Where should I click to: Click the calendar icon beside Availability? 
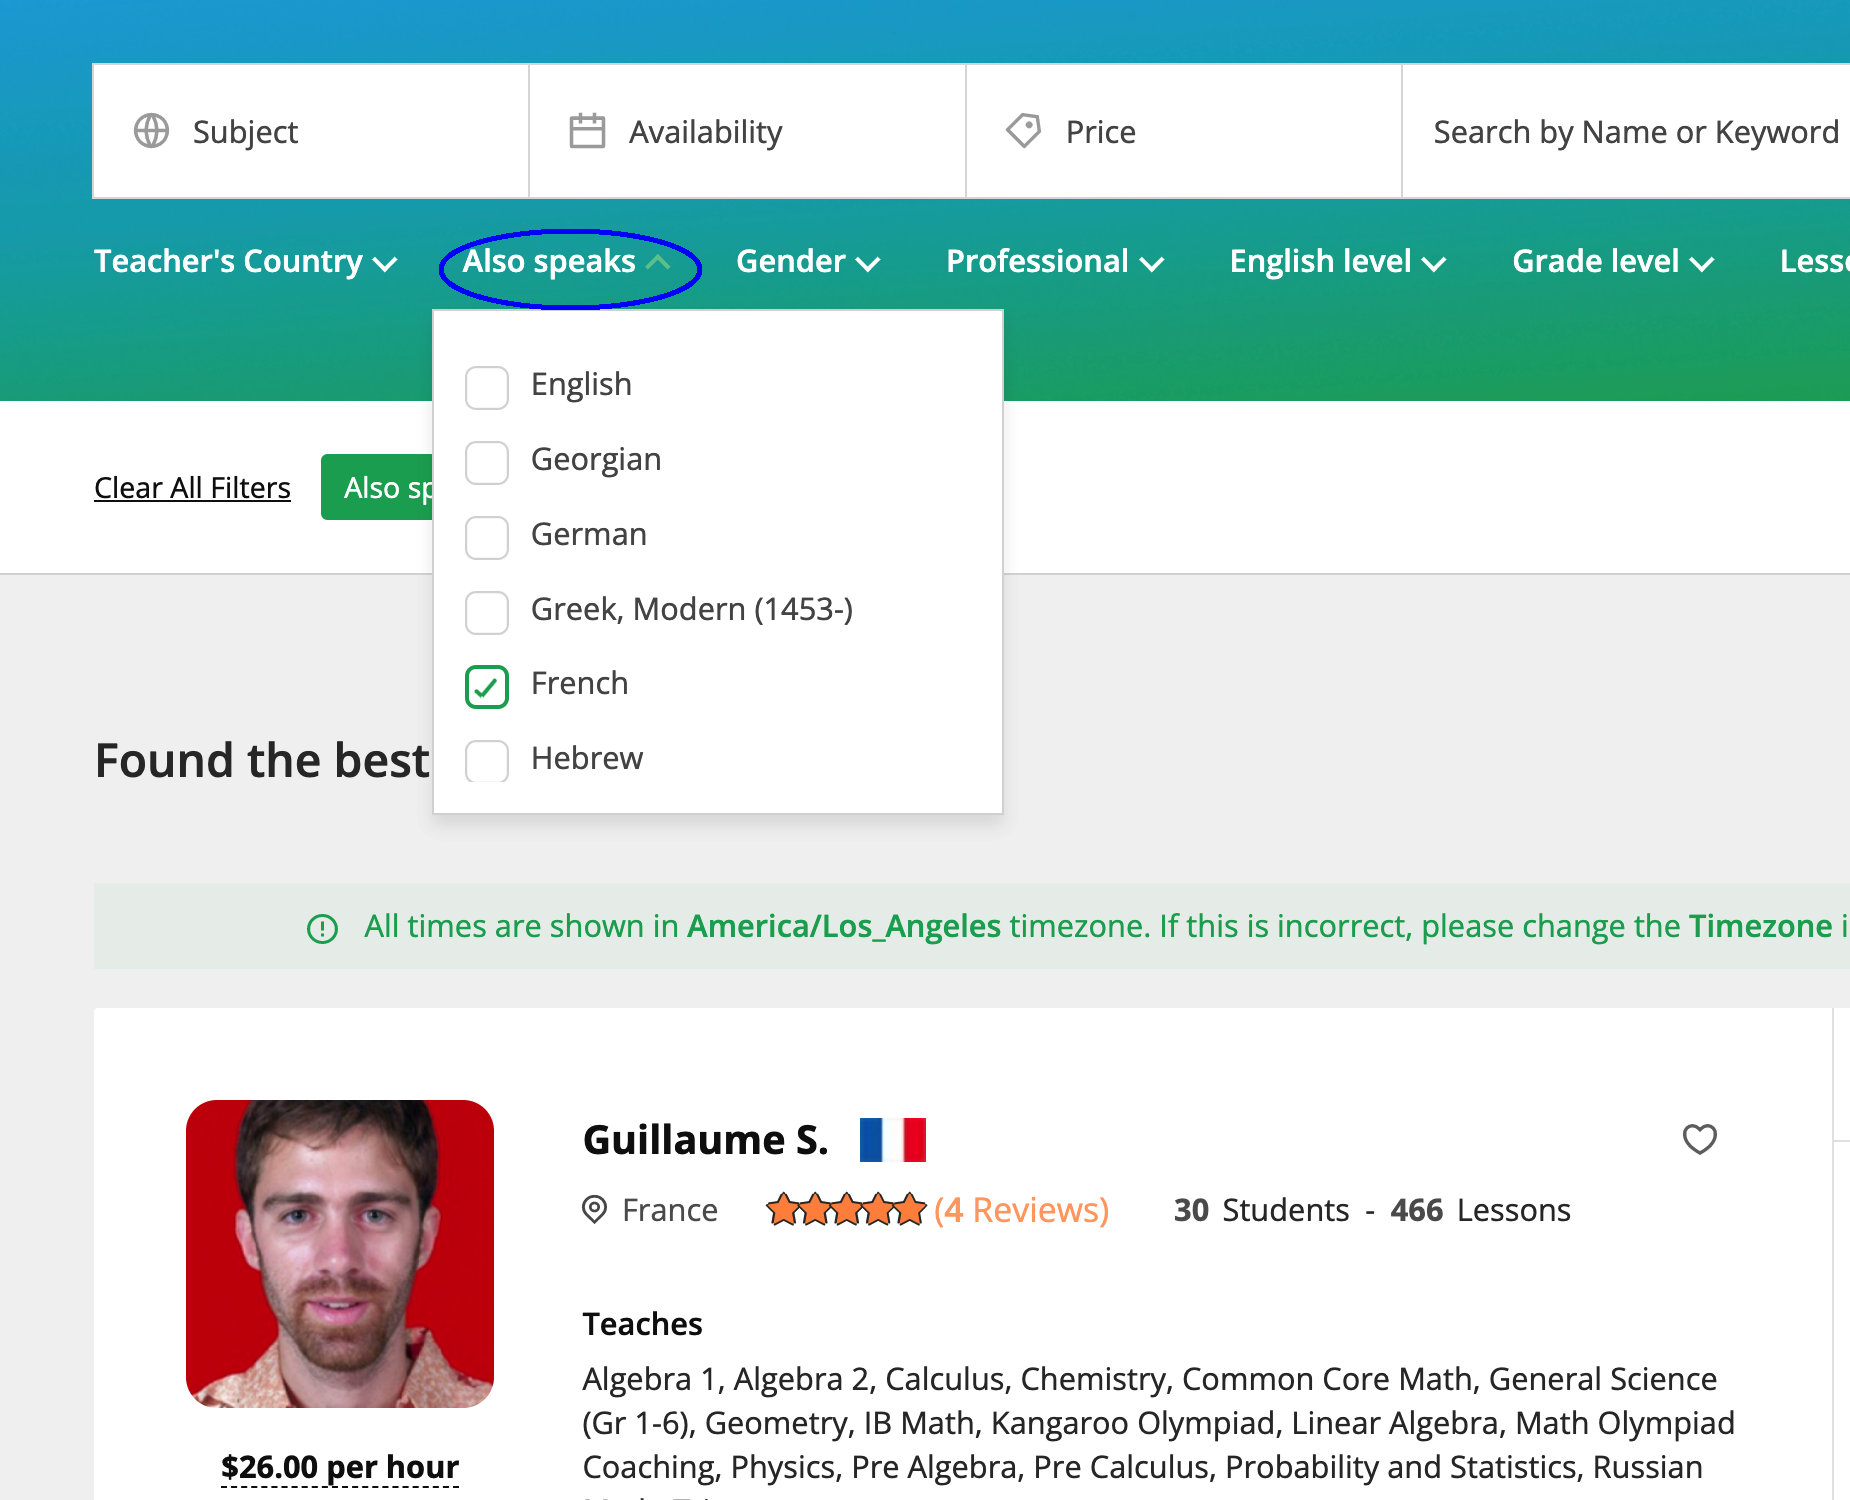pyautogui.click(x=587, y=131)
